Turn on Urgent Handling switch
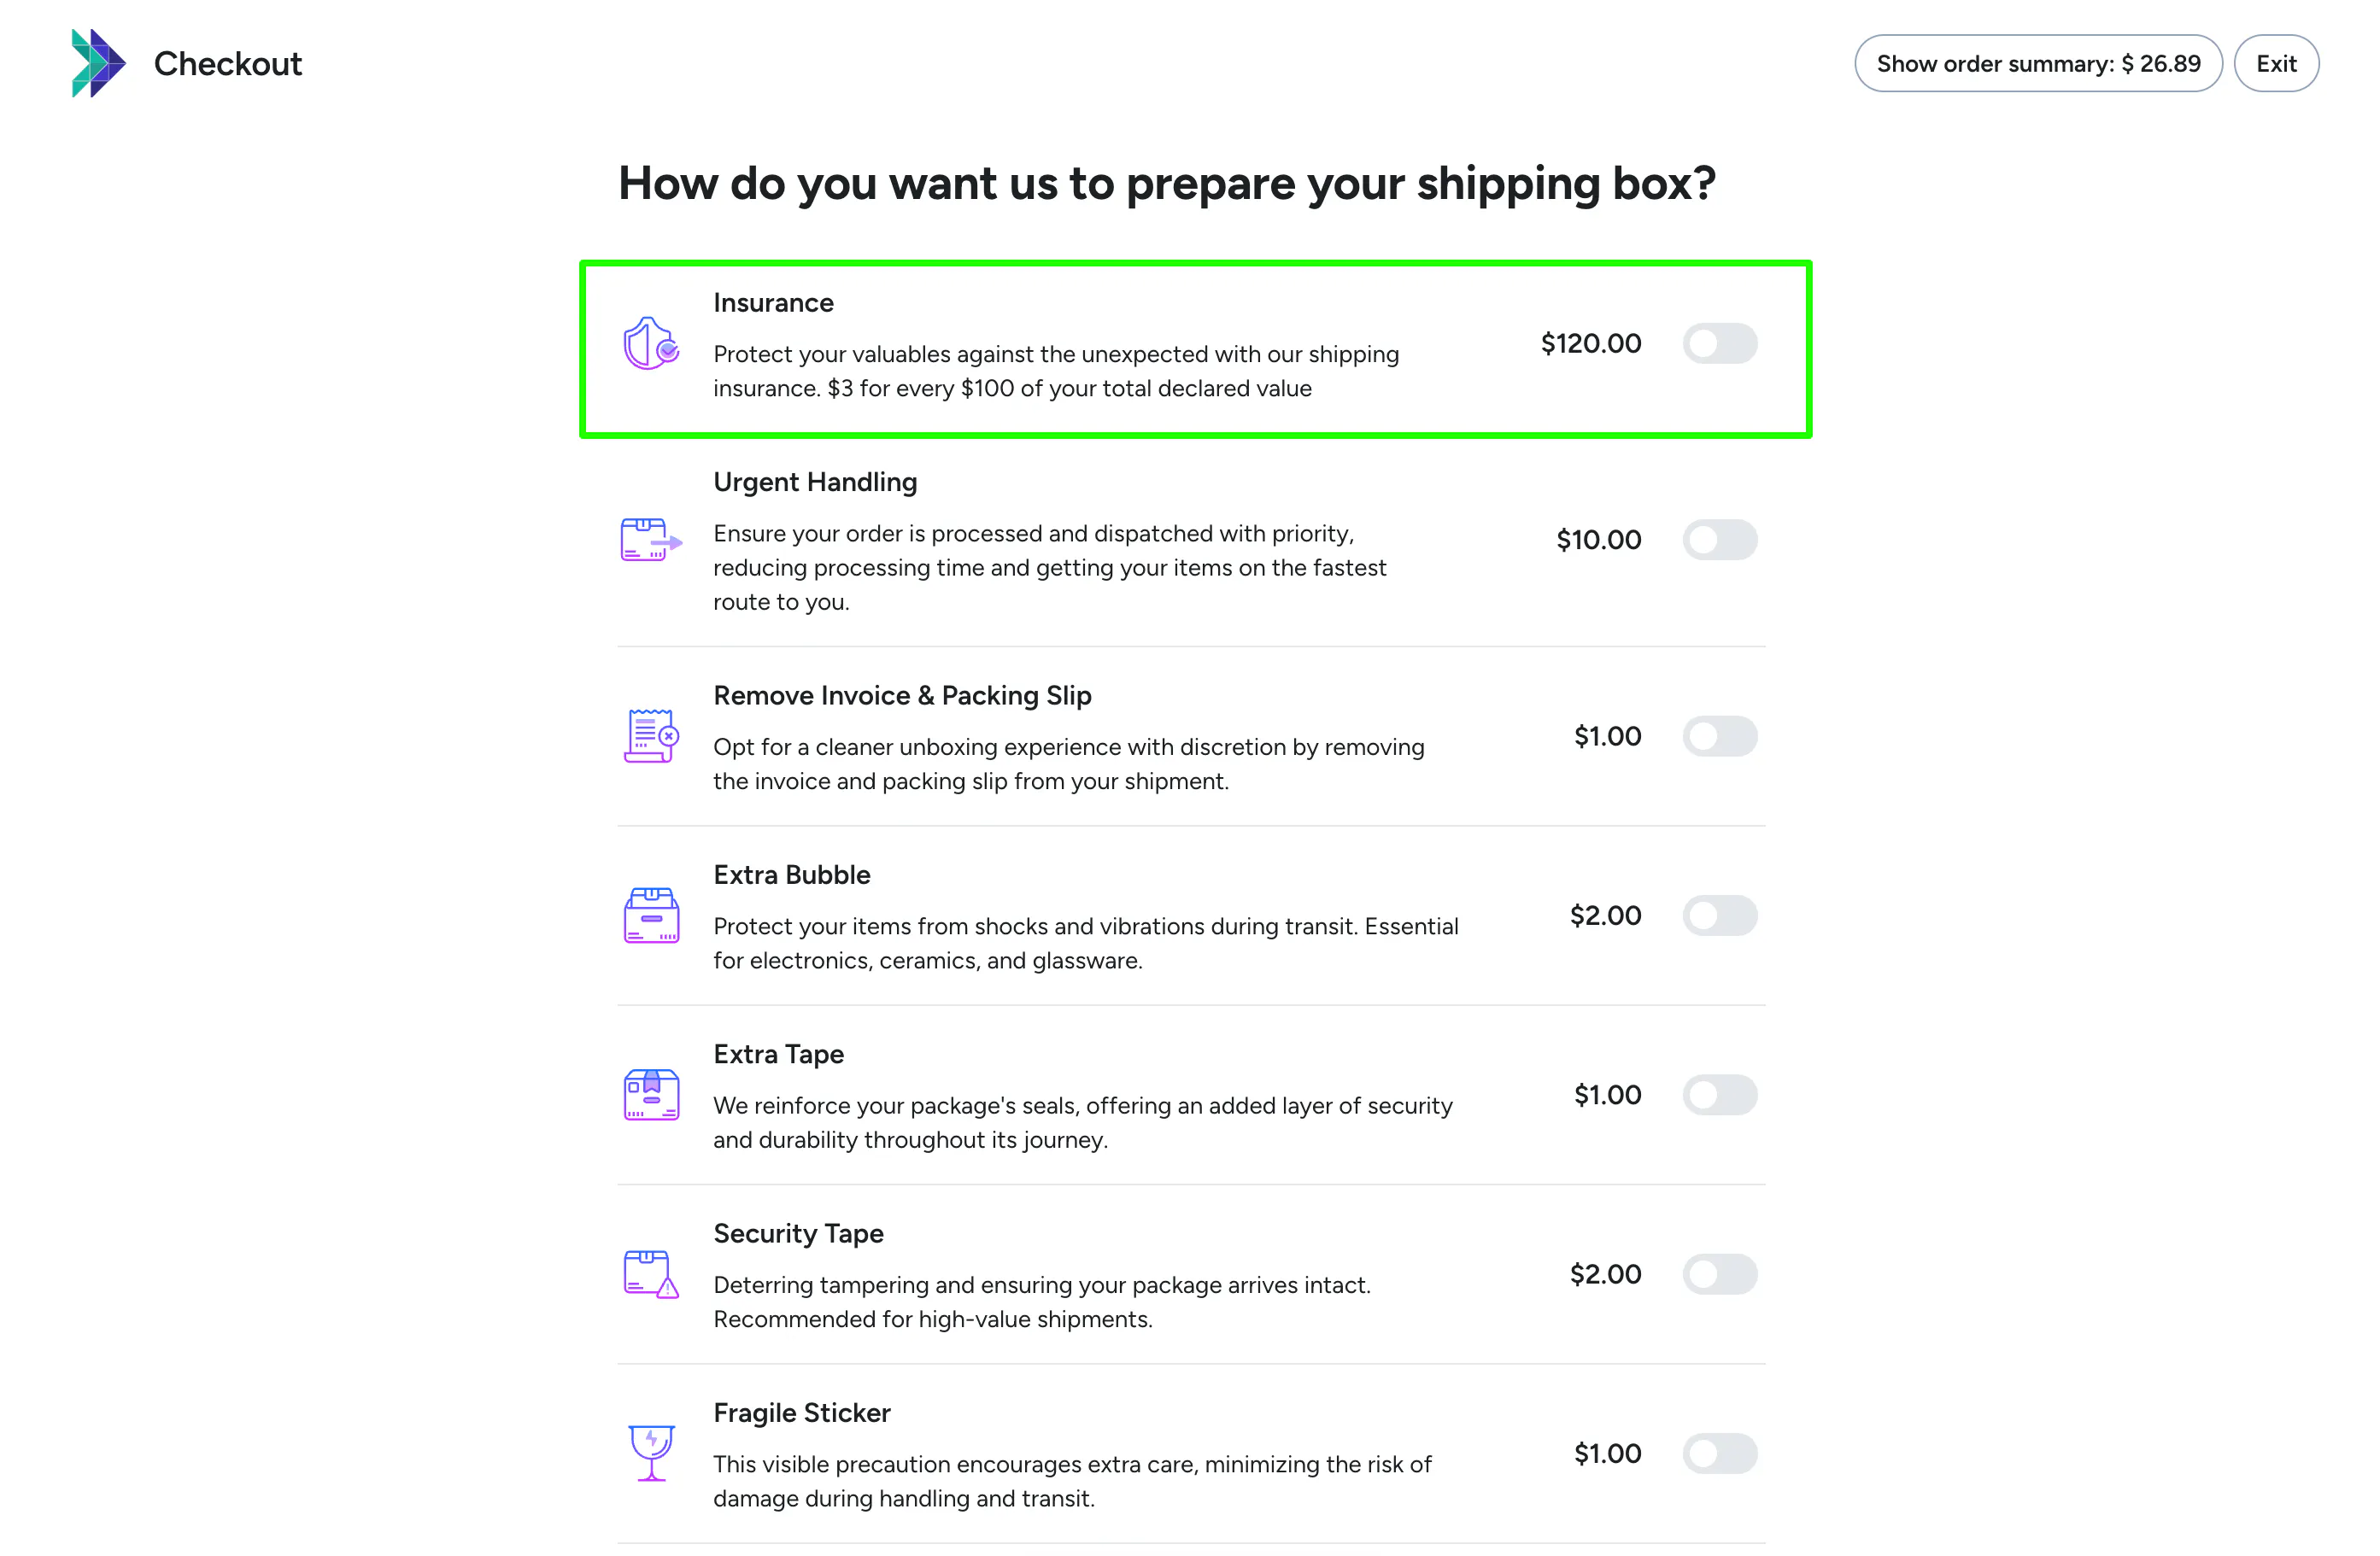This screenshot has height=1556, width=2380. coord(1719,540)
